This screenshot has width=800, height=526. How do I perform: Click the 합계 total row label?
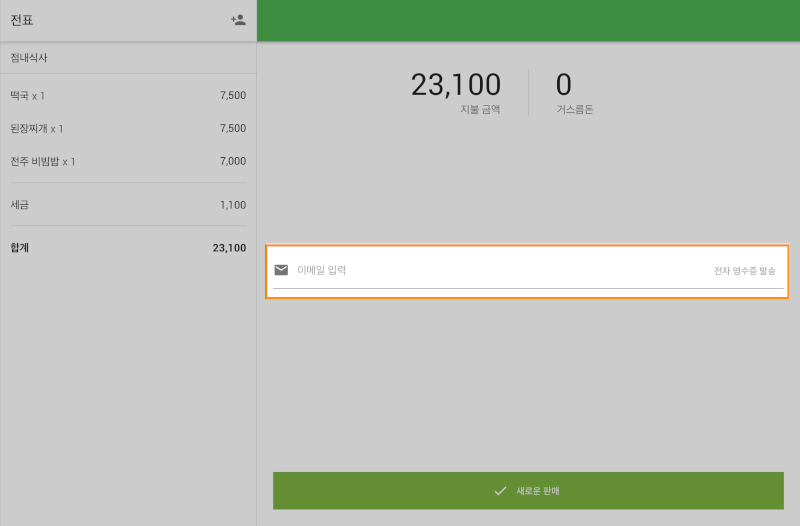20,248
